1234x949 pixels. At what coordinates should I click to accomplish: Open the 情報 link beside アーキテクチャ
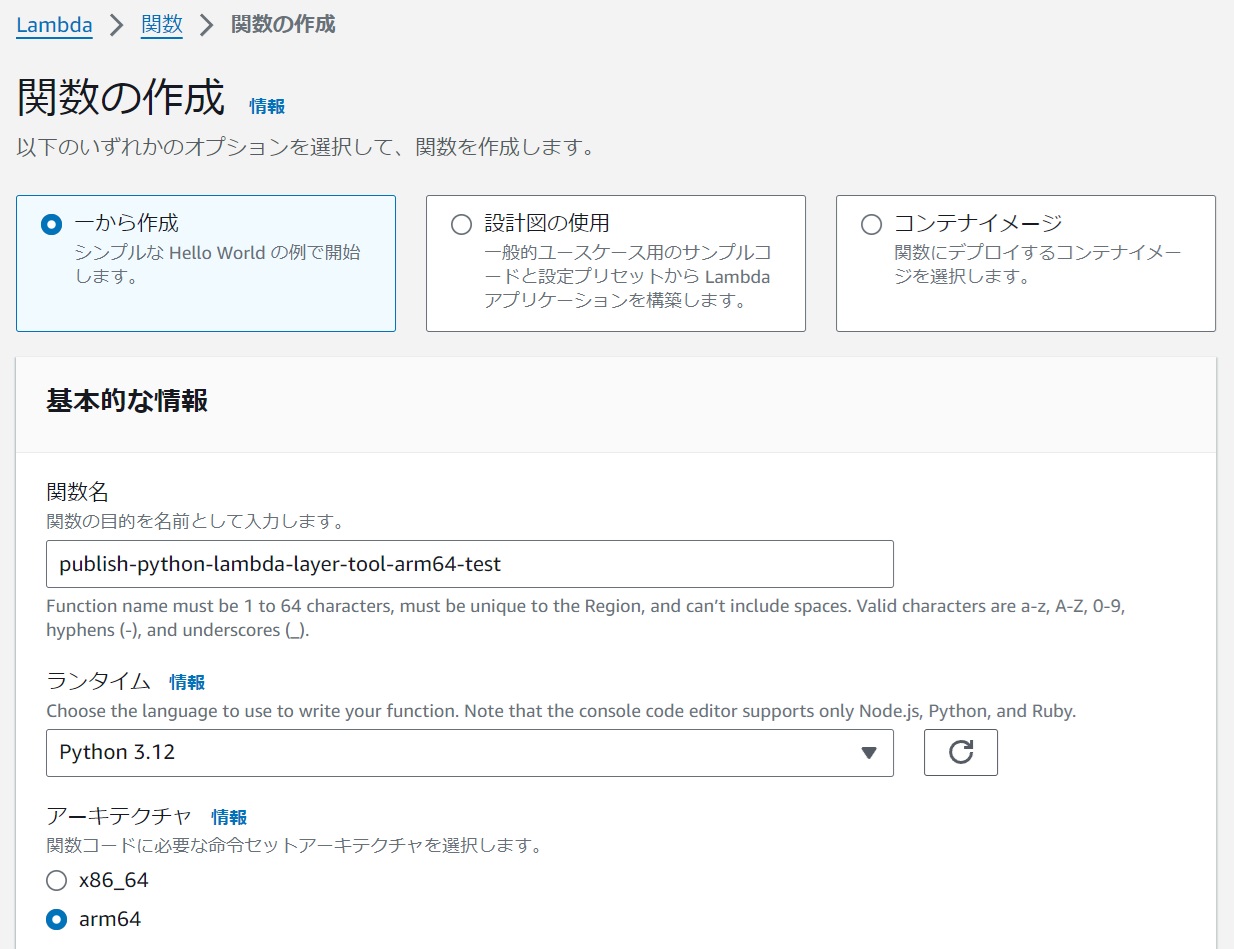229,817
